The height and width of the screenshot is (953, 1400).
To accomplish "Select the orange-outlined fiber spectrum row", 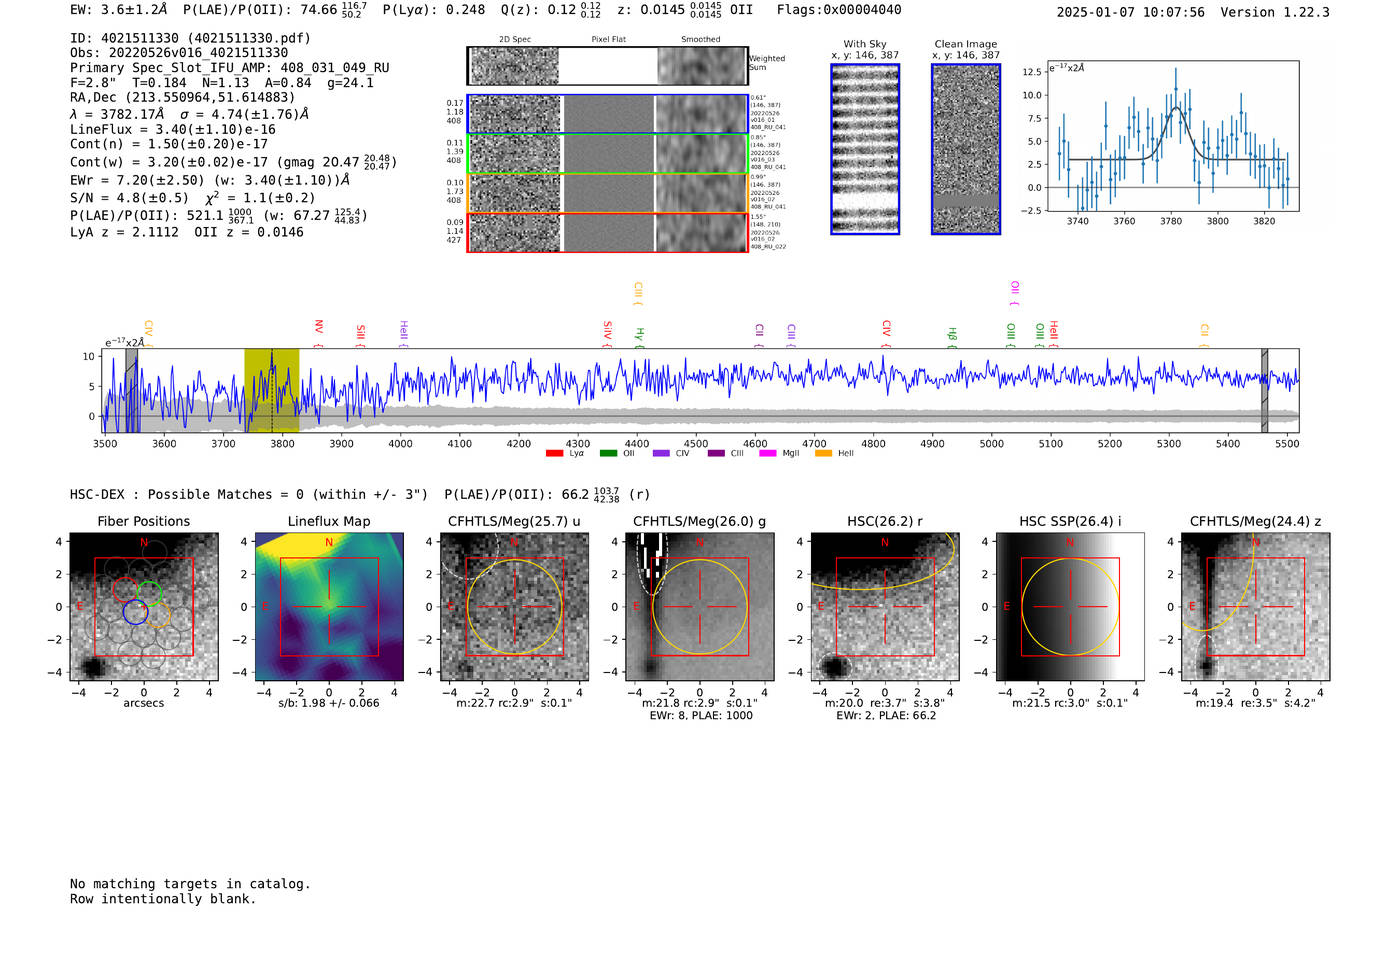I will pyautogui.click(x=607, y=193).
